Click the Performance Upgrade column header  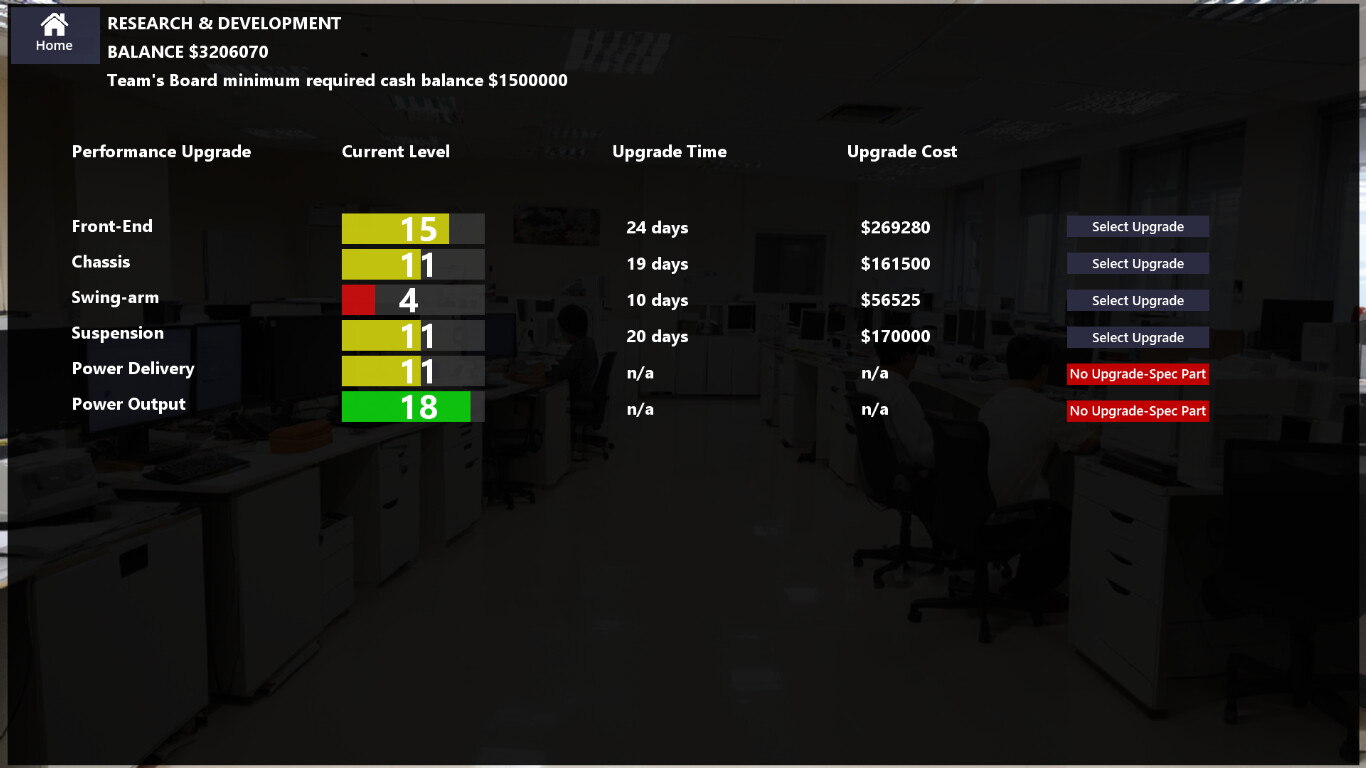click(x=161, y=152)
